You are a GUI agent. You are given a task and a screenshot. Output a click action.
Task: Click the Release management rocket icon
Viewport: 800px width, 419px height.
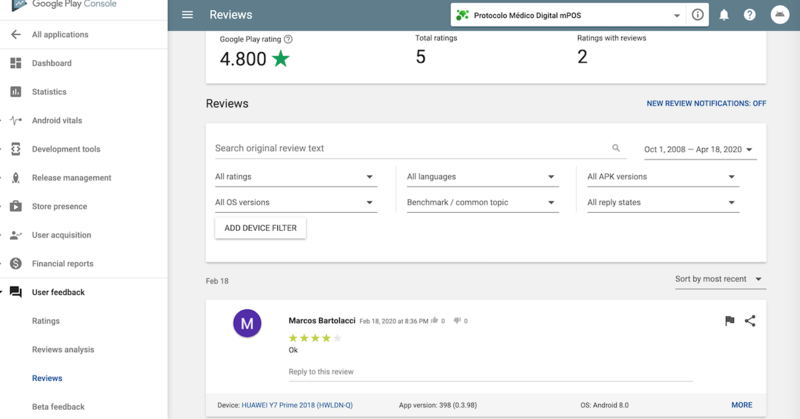click(16, 178)
